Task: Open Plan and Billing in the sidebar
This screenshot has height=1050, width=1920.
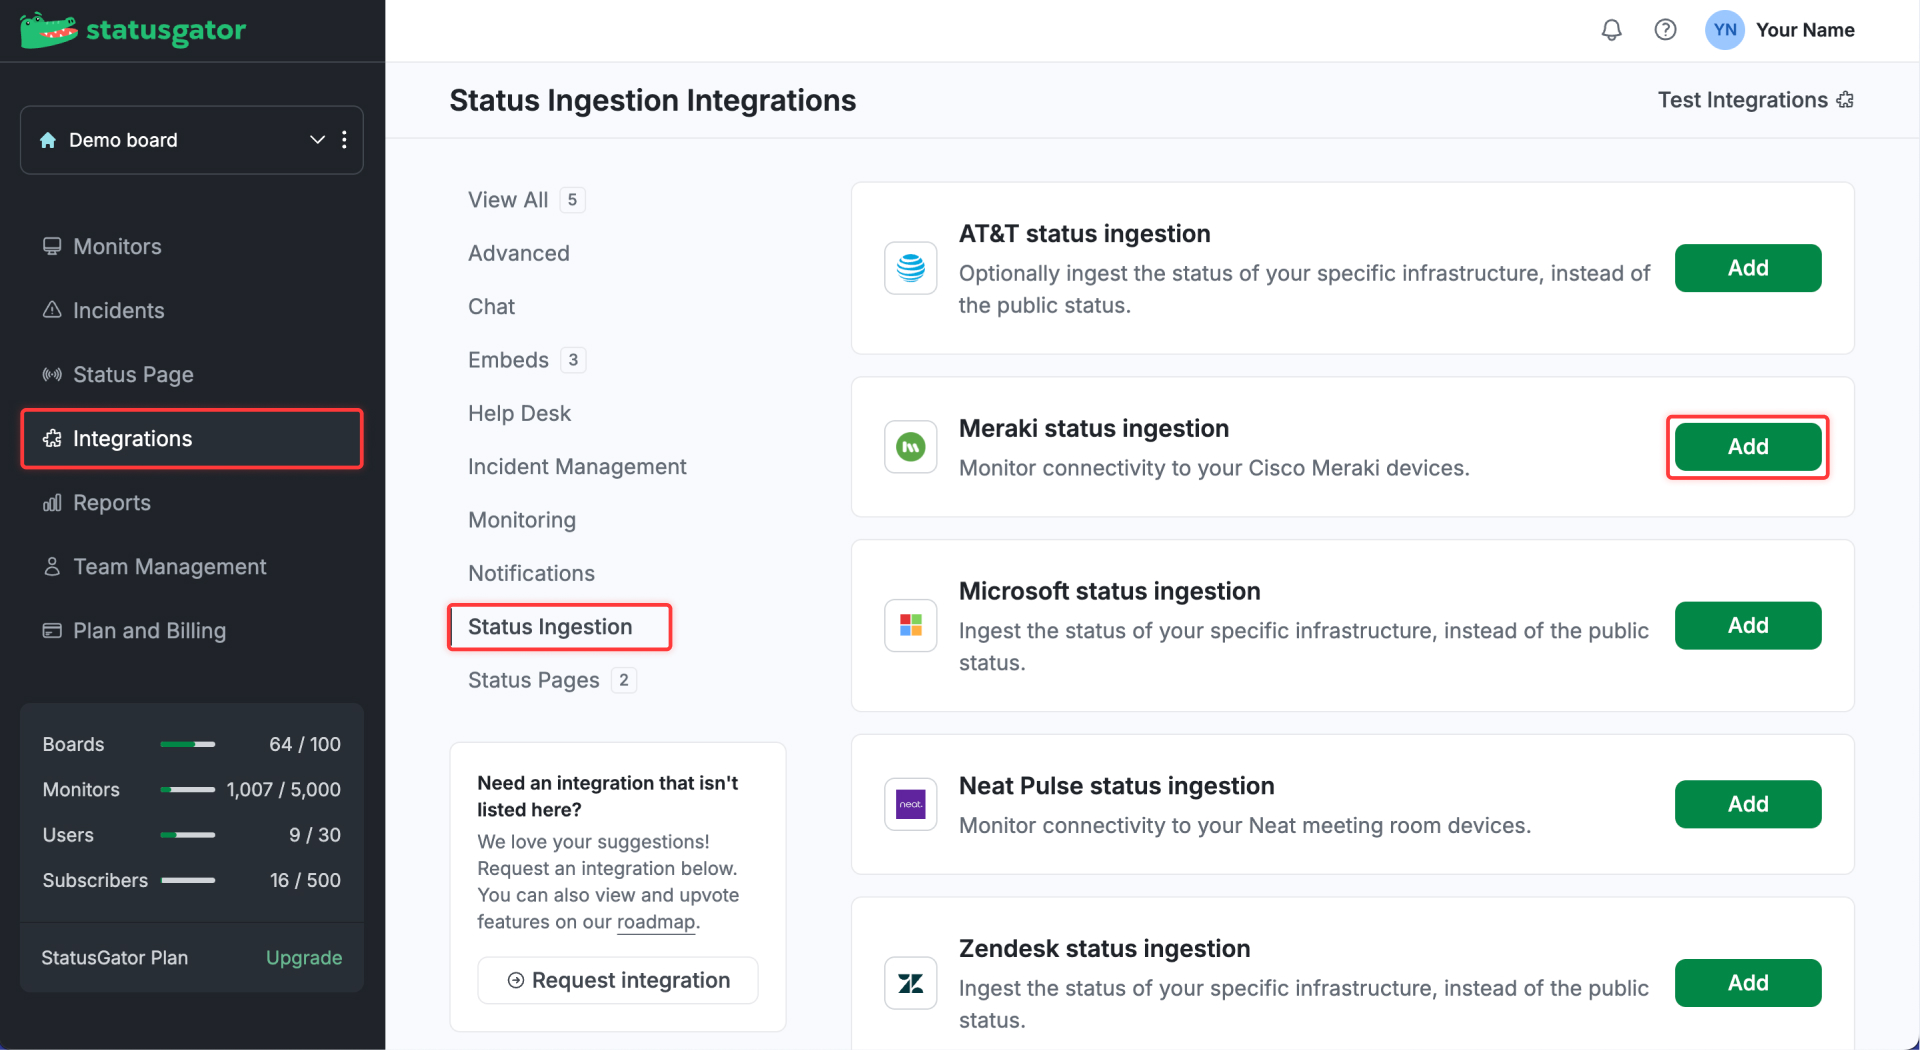Action: [192, 630]
